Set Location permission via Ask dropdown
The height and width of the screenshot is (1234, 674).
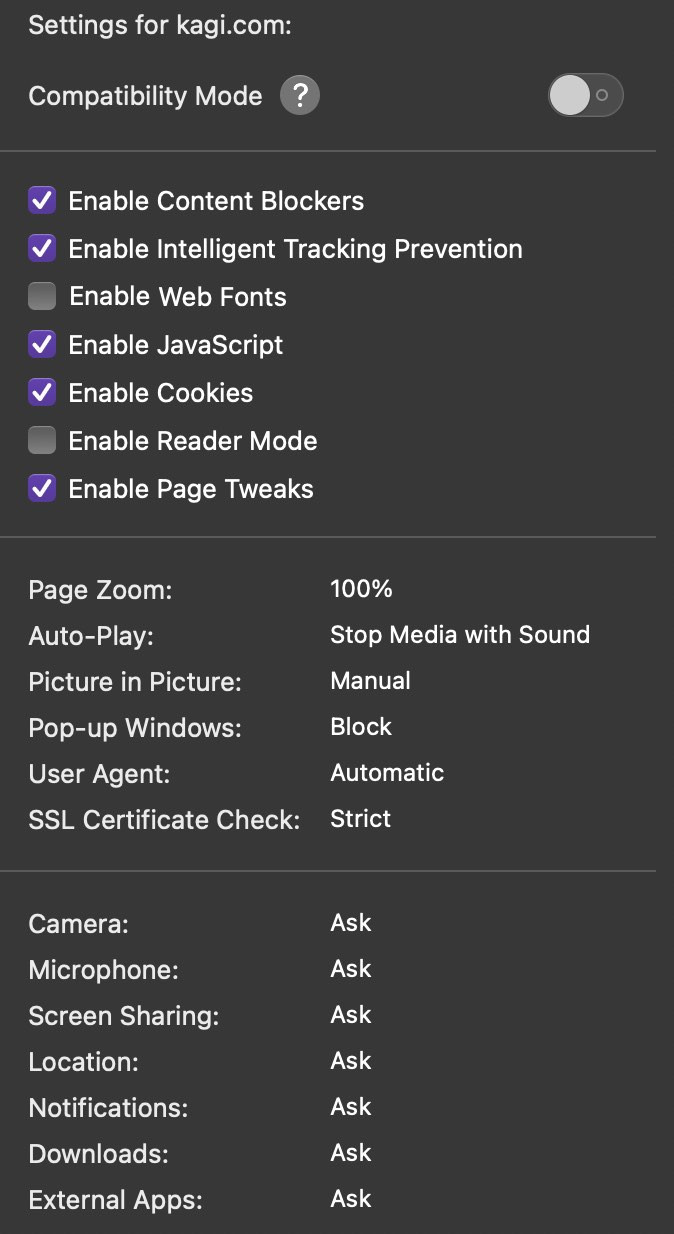pos(351,1061)
